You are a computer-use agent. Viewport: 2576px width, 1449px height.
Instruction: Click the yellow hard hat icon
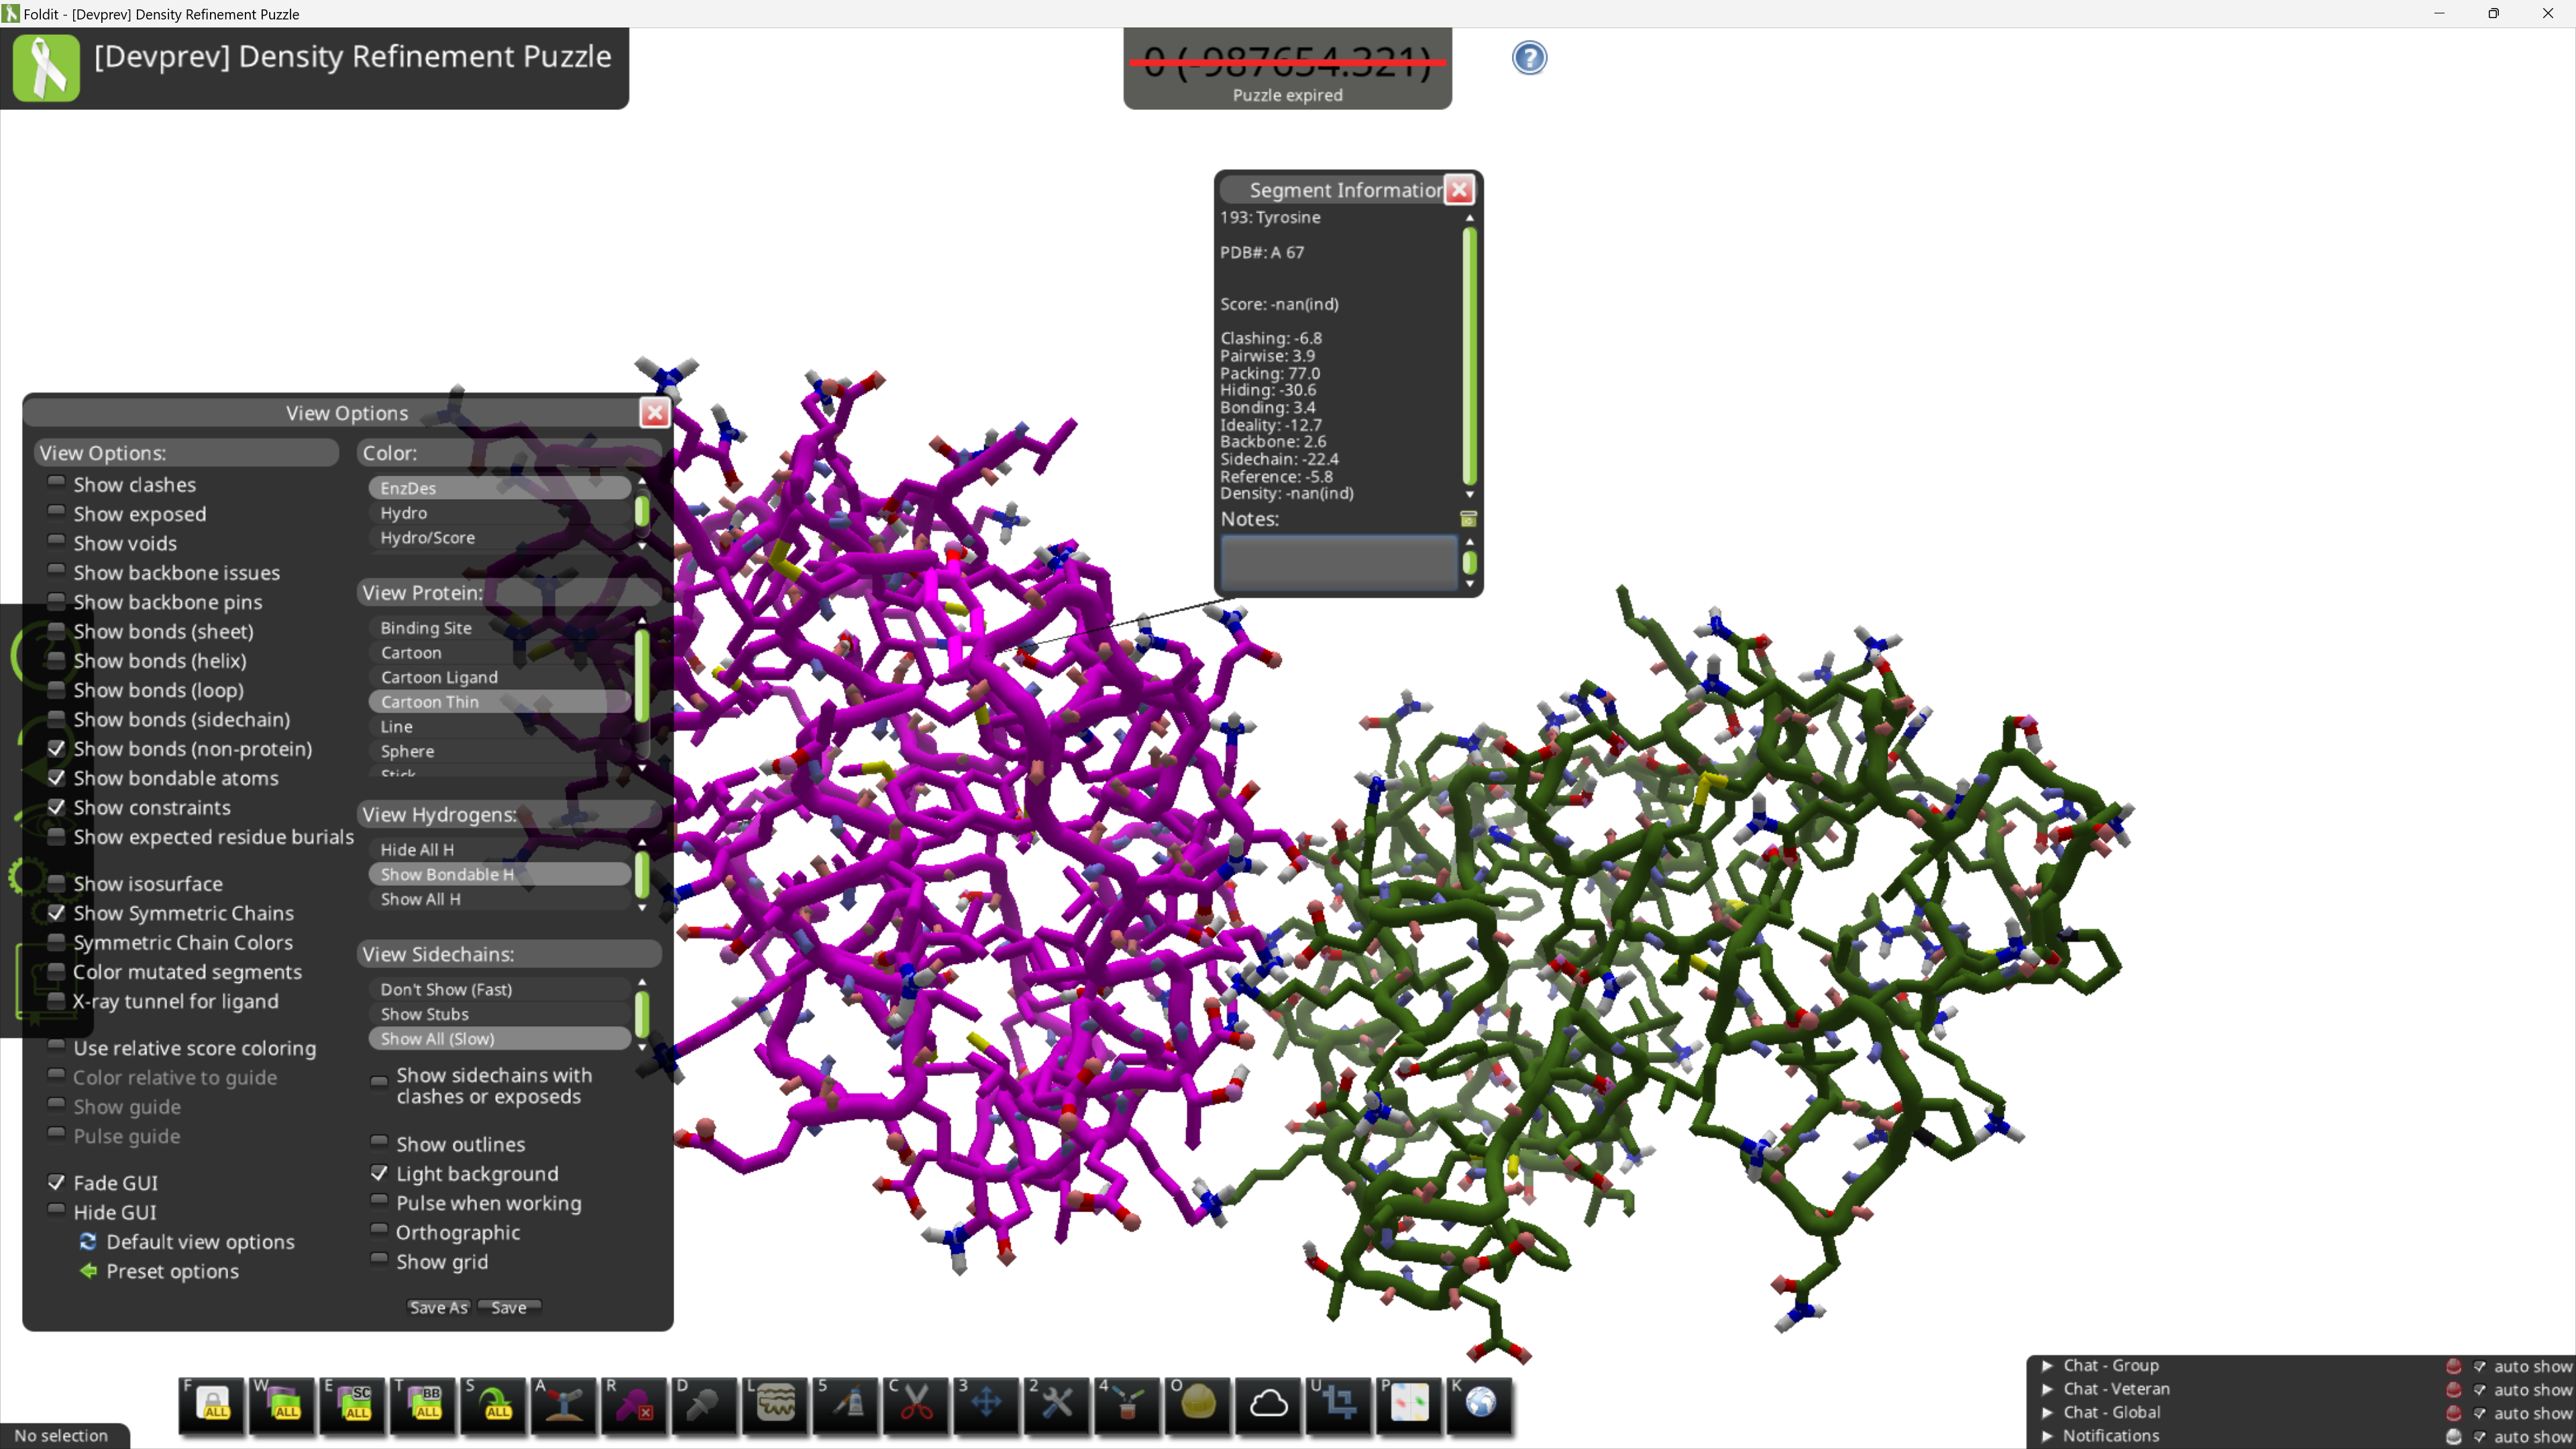(x=1198, y=1403)
